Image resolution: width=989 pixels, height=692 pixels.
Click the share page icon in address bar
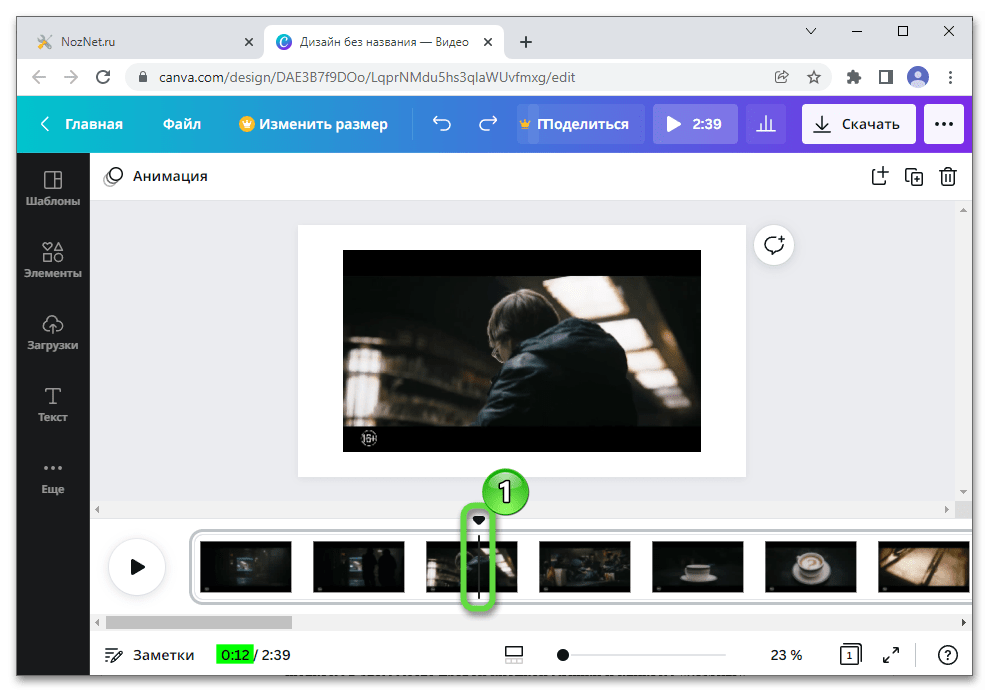(x=781, y=77)
